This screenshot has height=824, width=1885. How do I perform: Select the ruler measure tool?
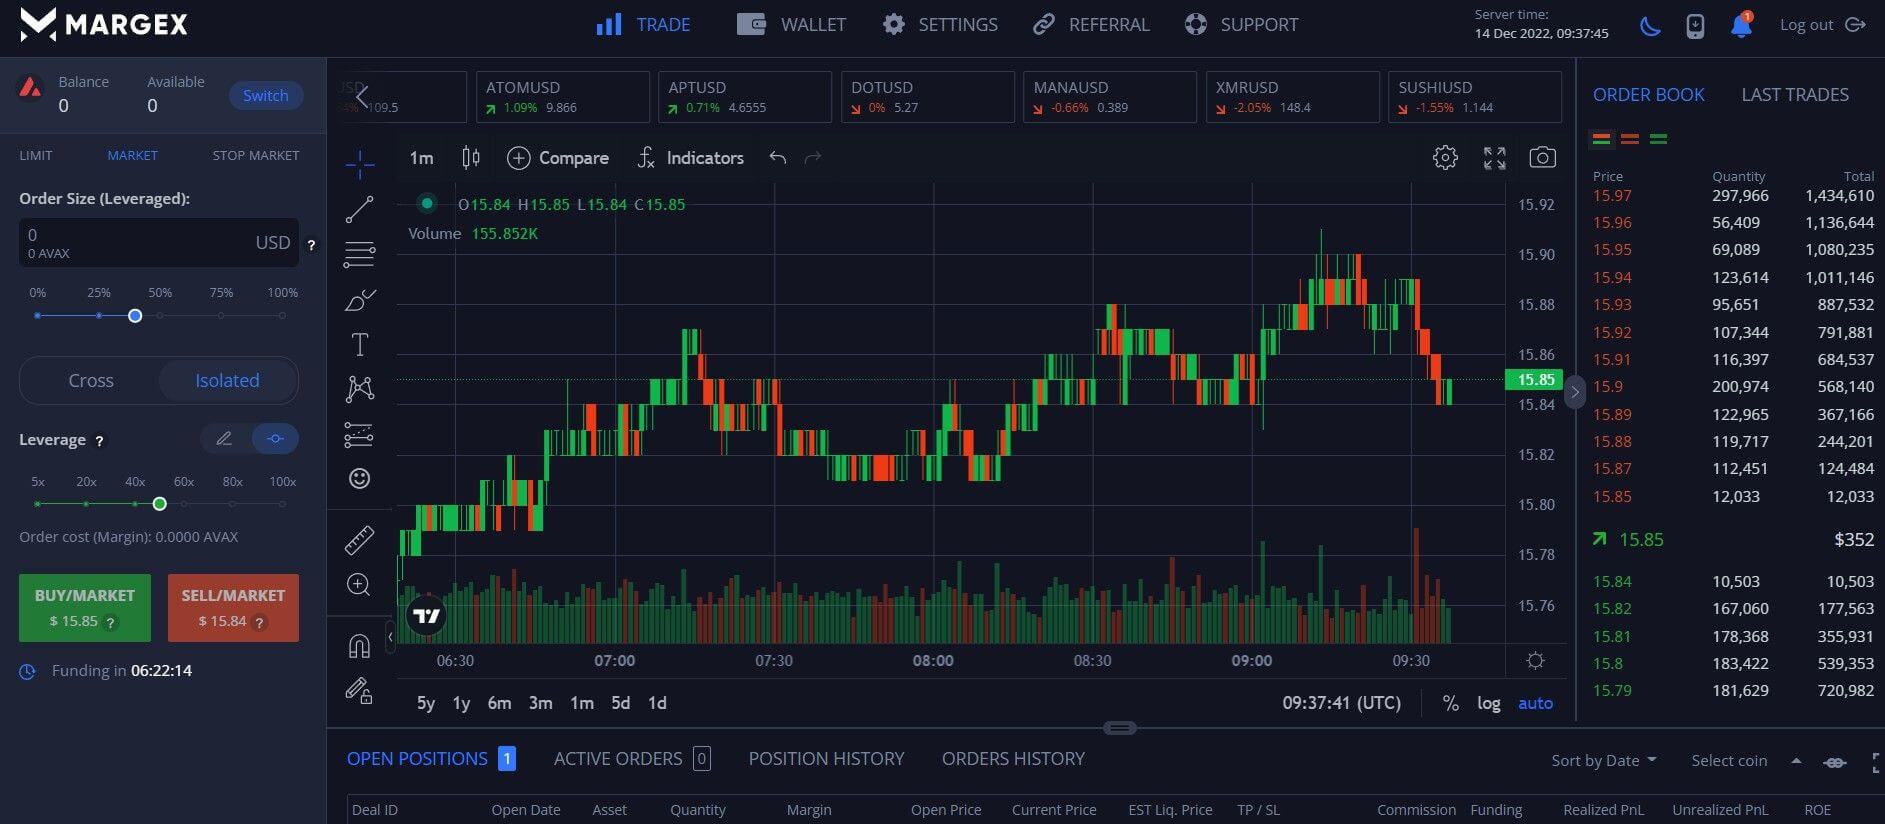tap(359, 540)
